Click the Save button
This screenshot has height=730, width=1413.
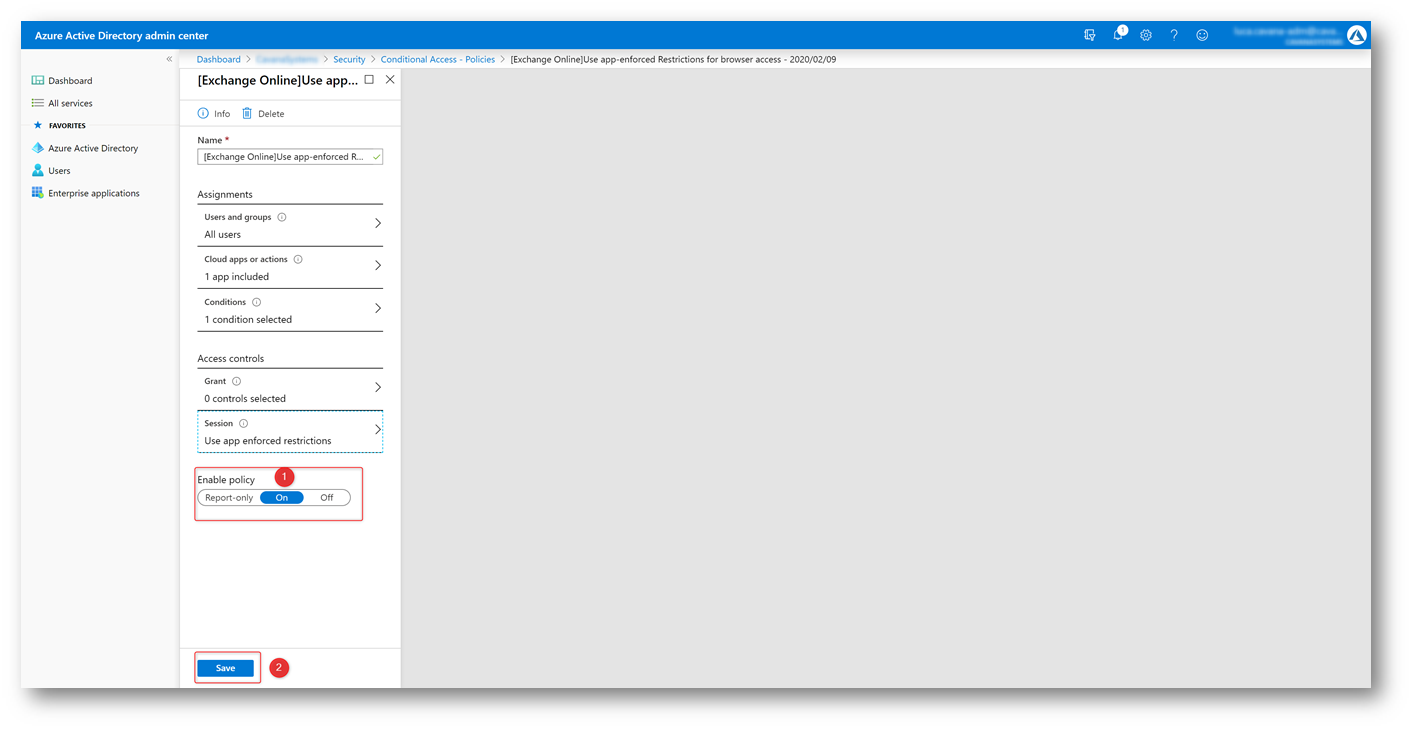pos(226,668)
